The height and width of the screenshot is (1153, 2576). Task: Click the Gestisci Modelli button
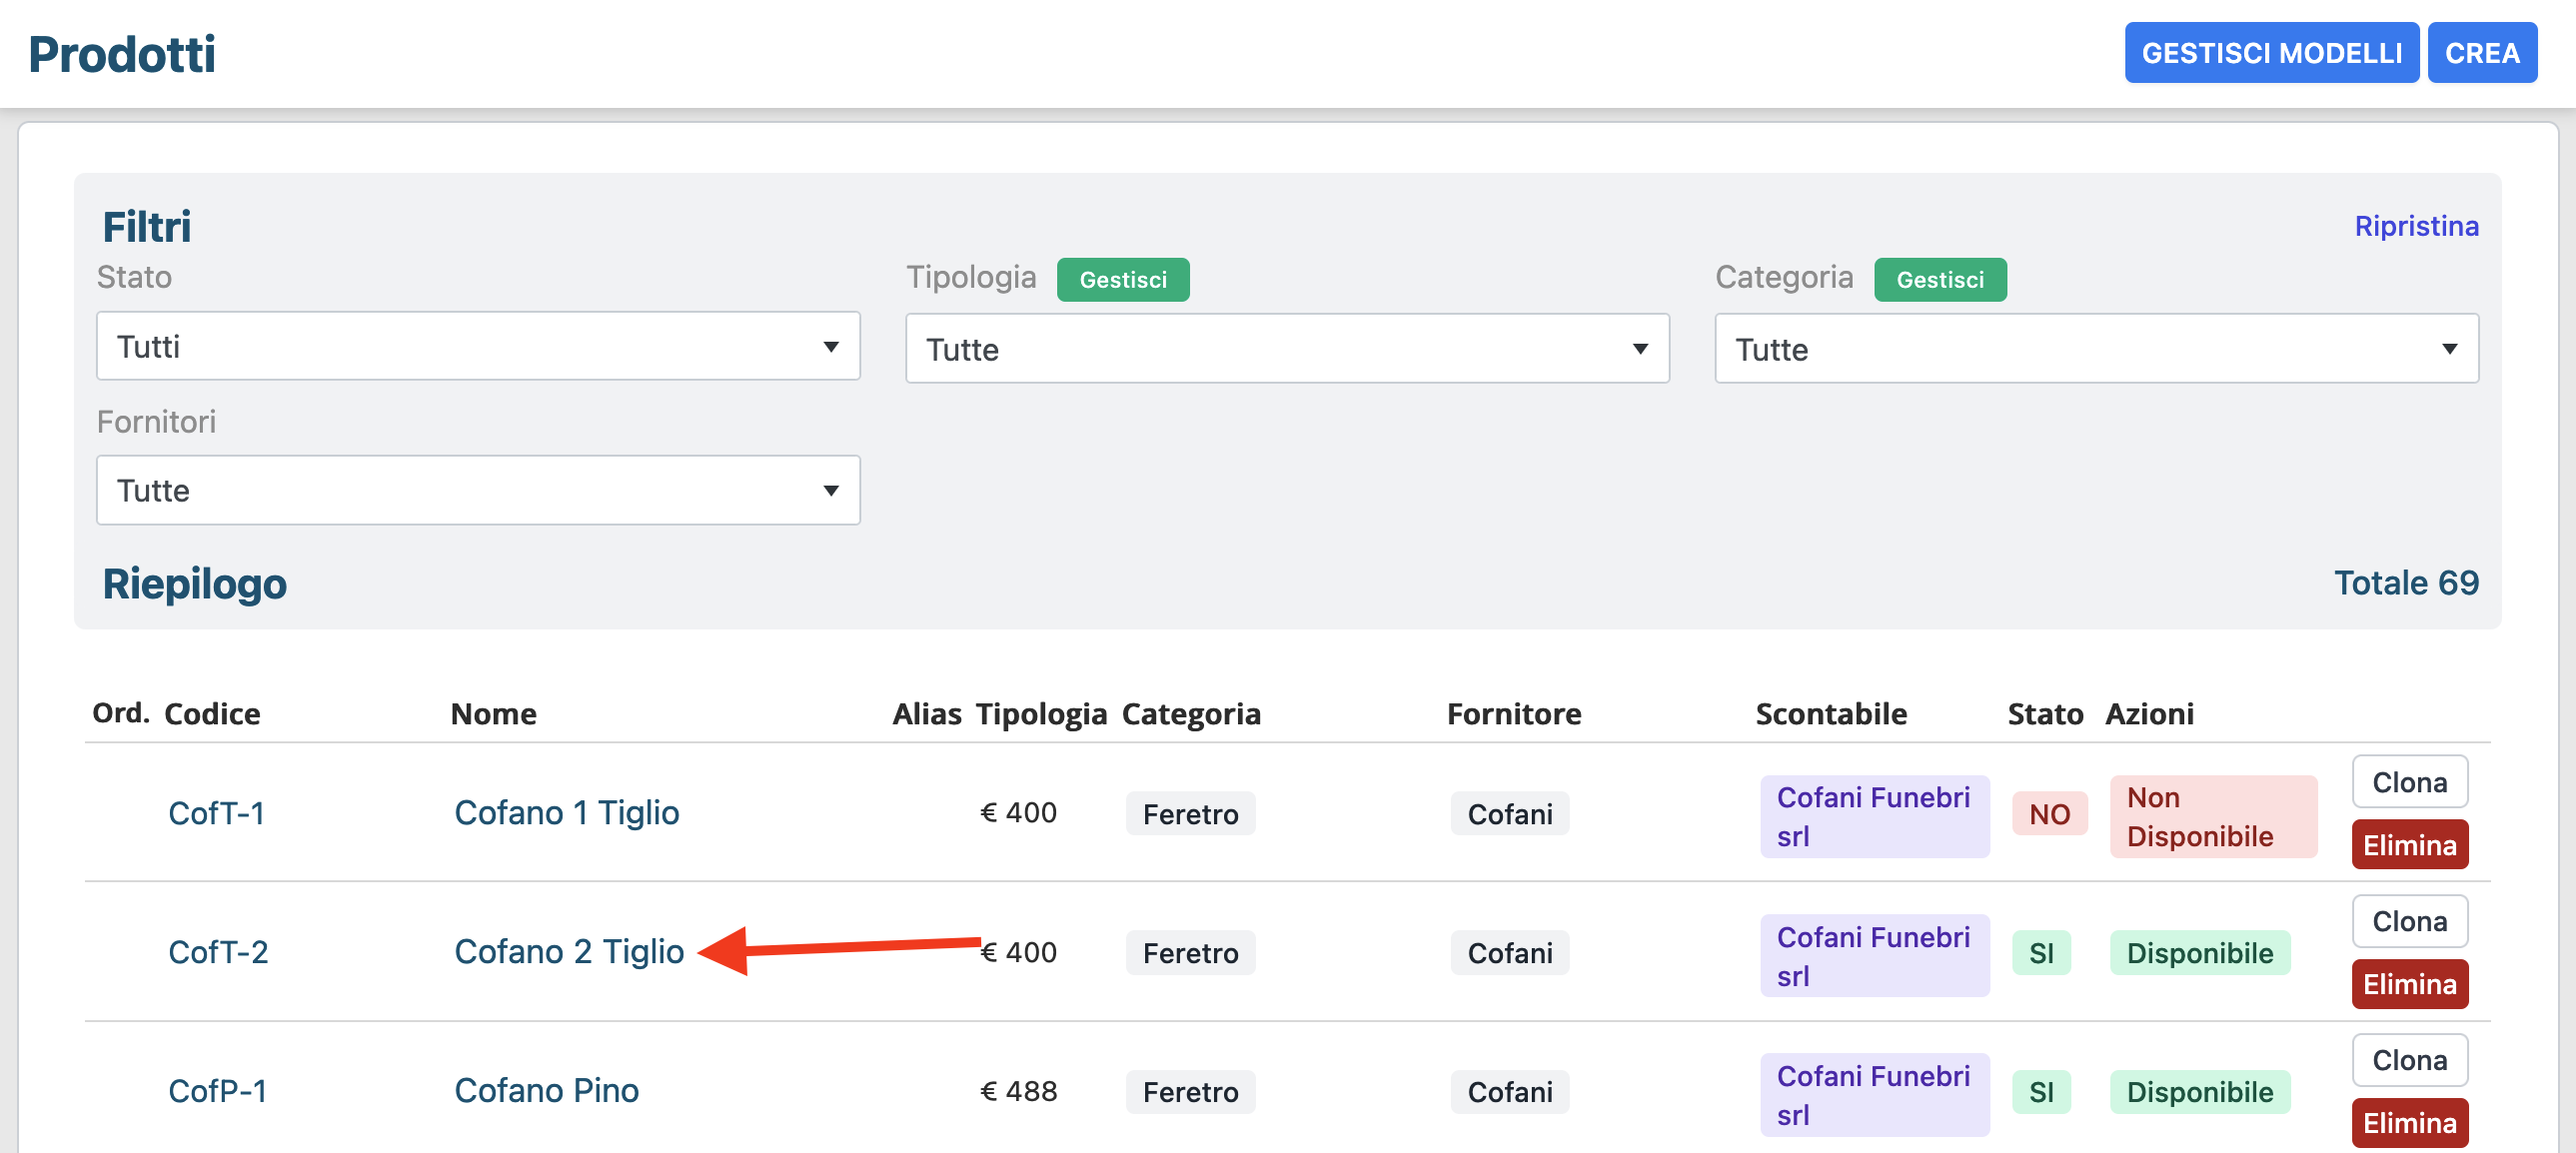(2270, 53)
